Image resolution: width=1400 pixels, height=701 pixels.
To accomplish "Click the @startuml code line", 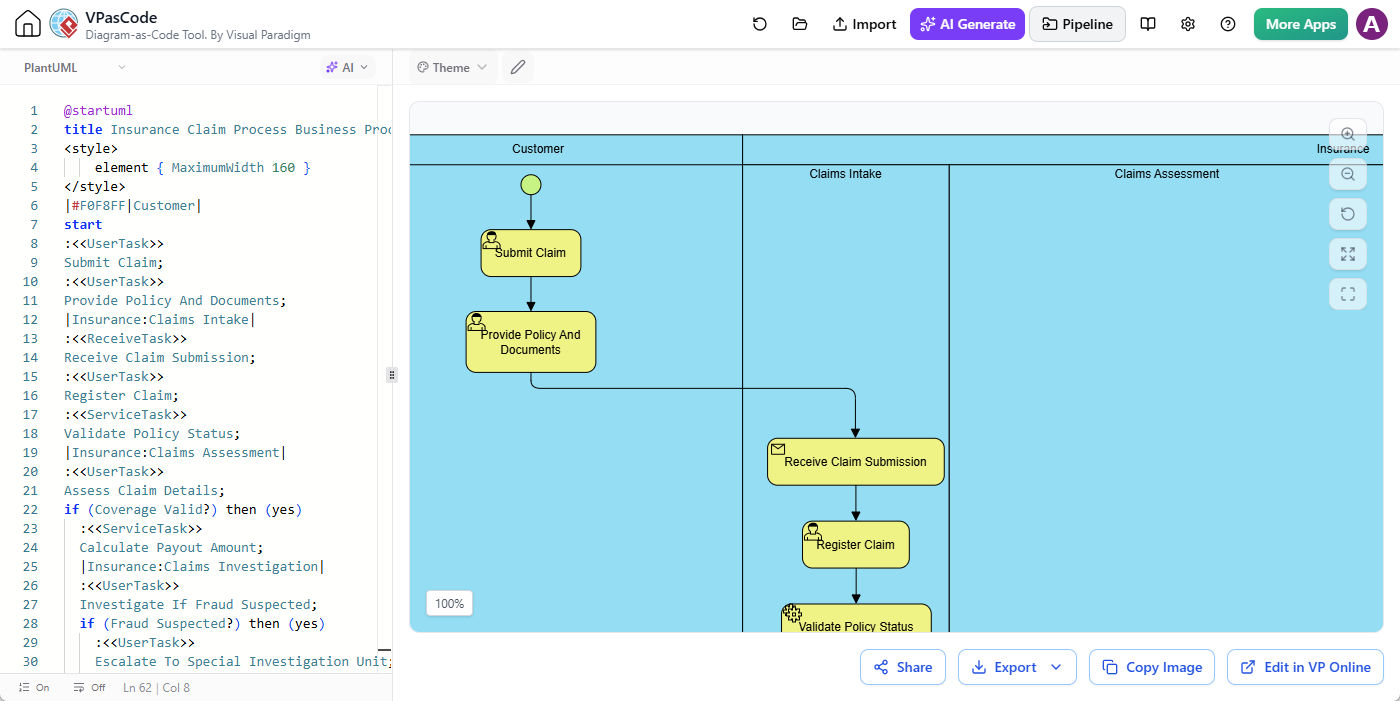I will coord(98,111).
